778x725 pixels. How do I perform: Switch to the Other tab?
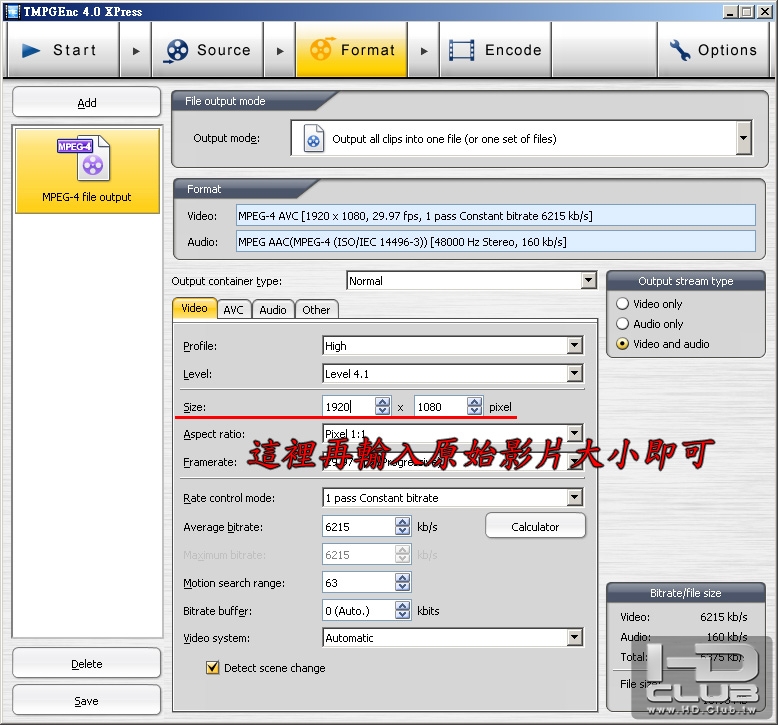pyautogui.click(x=317, y=310)
